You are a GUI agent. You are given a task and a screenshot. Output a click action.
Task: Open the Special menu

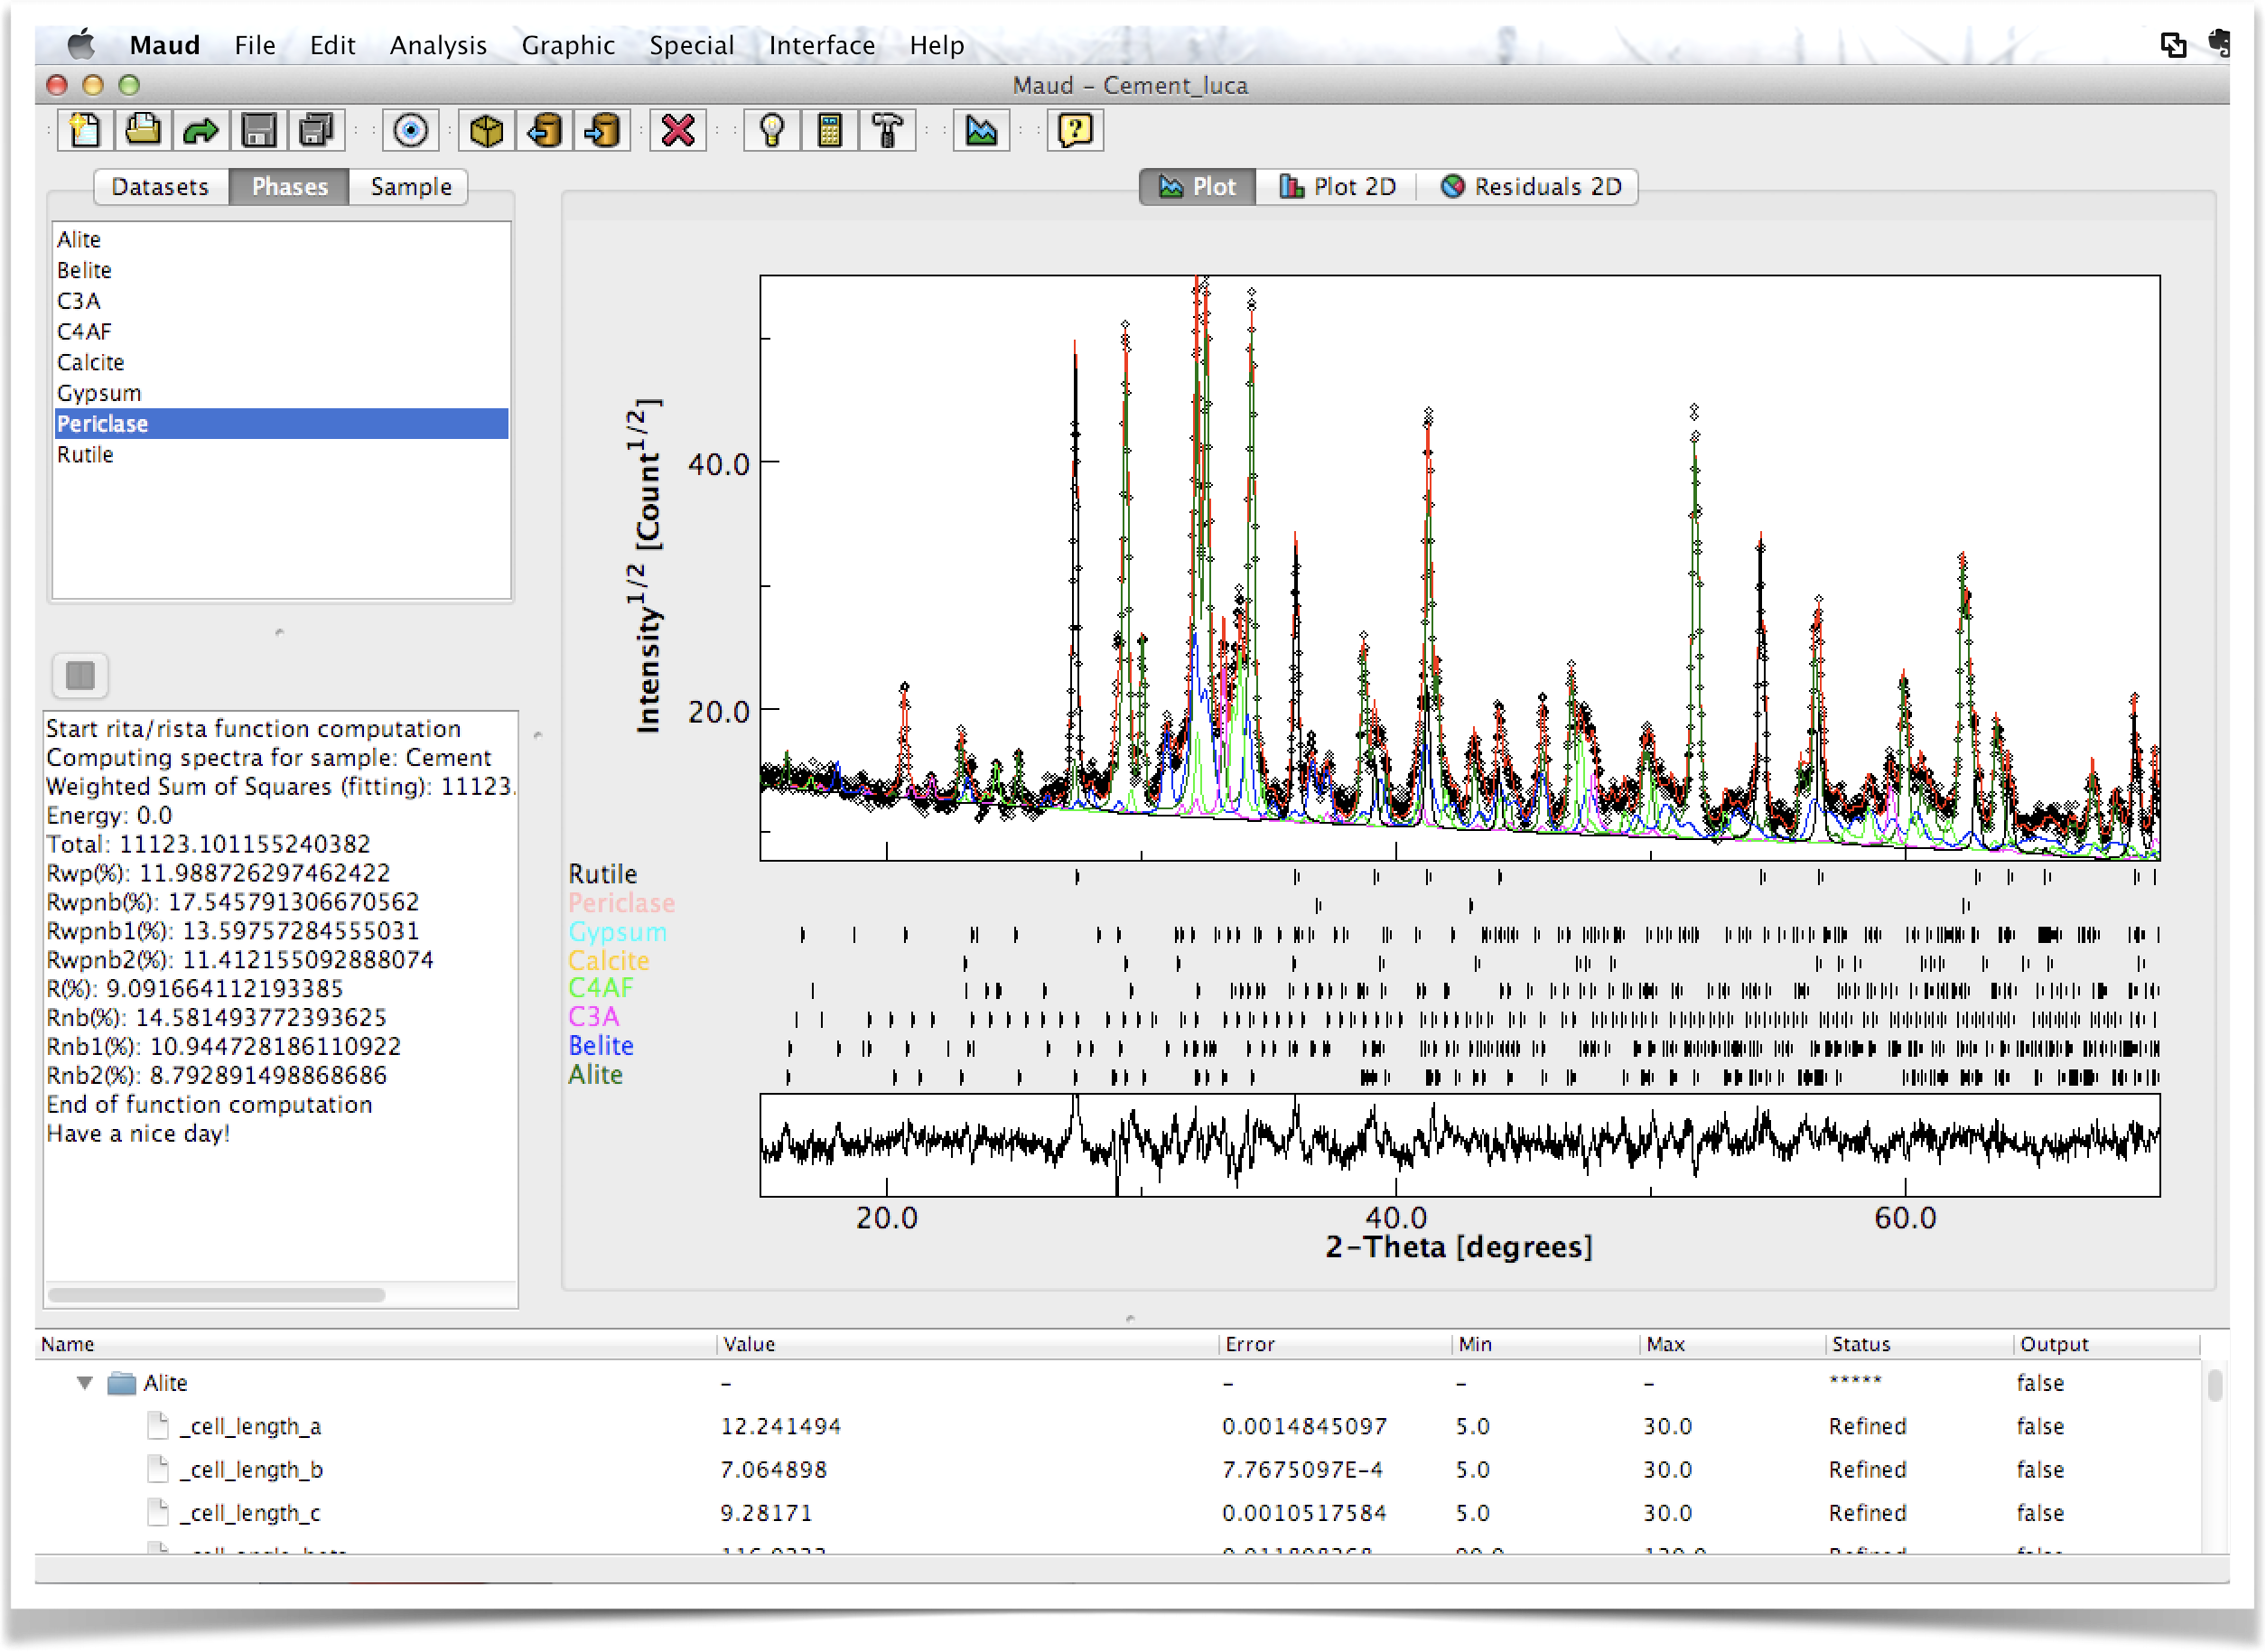click(691, 45)
